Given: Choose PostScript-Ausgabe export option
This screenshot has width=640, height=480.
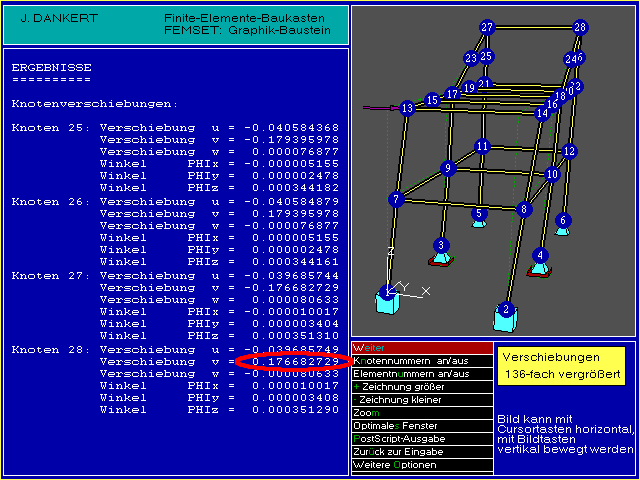Looking at the screenshot, I should click(423, 439).
